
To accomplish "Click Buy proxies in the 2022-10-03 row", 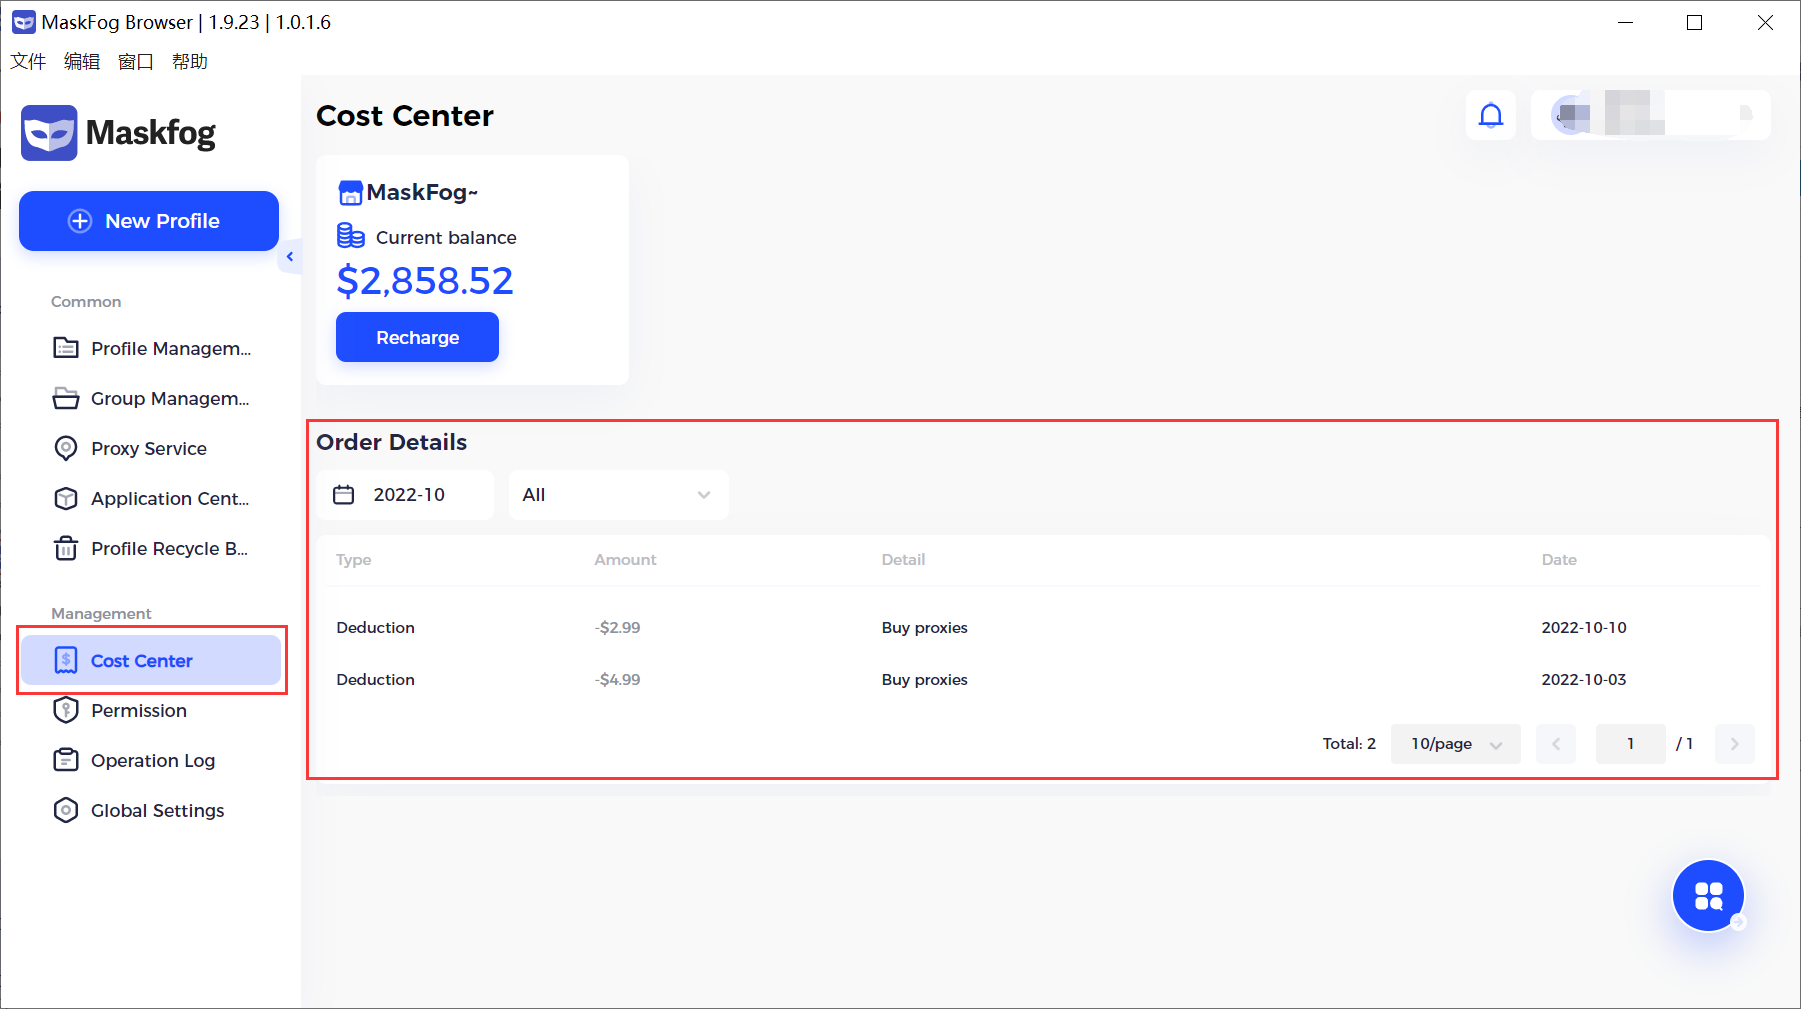I will click(x=925, y=679).
